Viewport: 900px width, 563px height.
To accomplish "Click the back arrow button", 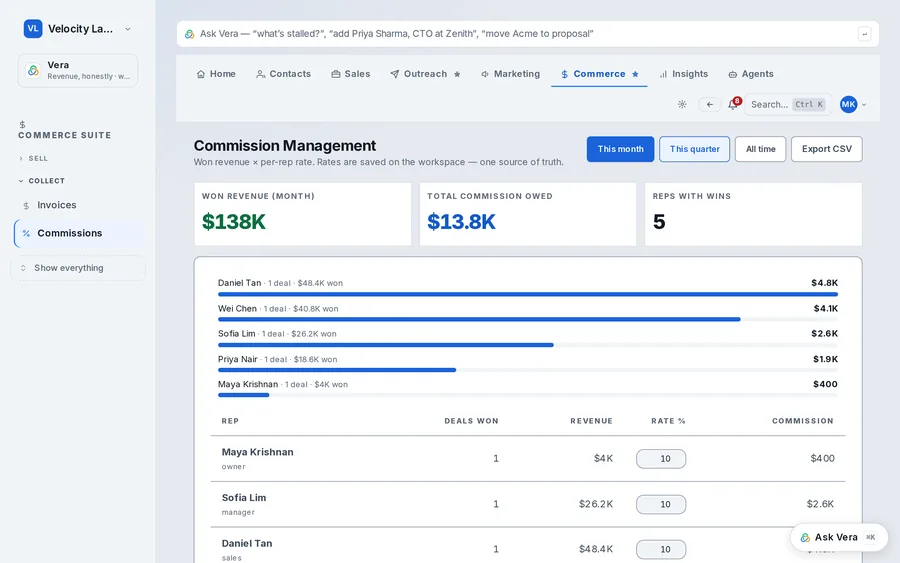I will click(x=710, y=104).
